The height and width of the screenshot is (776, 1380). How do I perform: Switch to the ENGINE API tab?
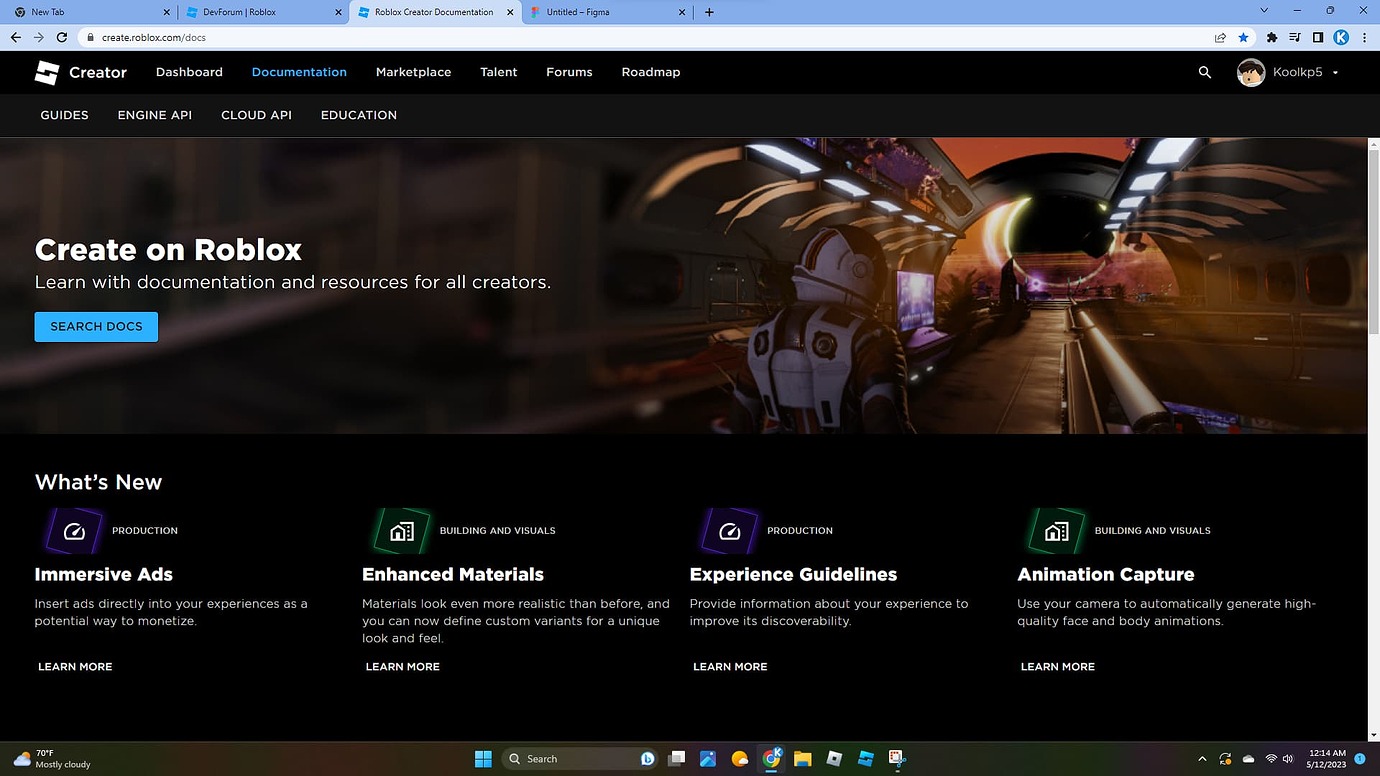pos(154,114)
